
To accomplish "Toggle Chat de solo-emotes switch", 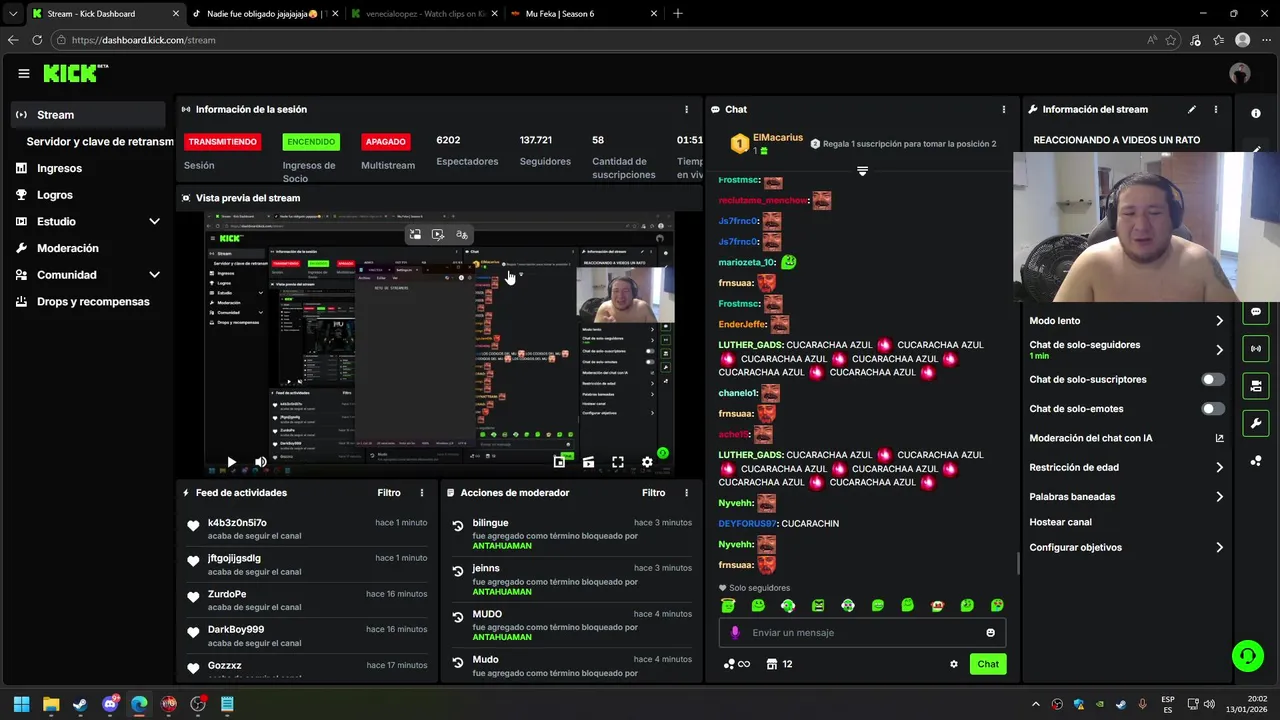I will coord(1212,409).
